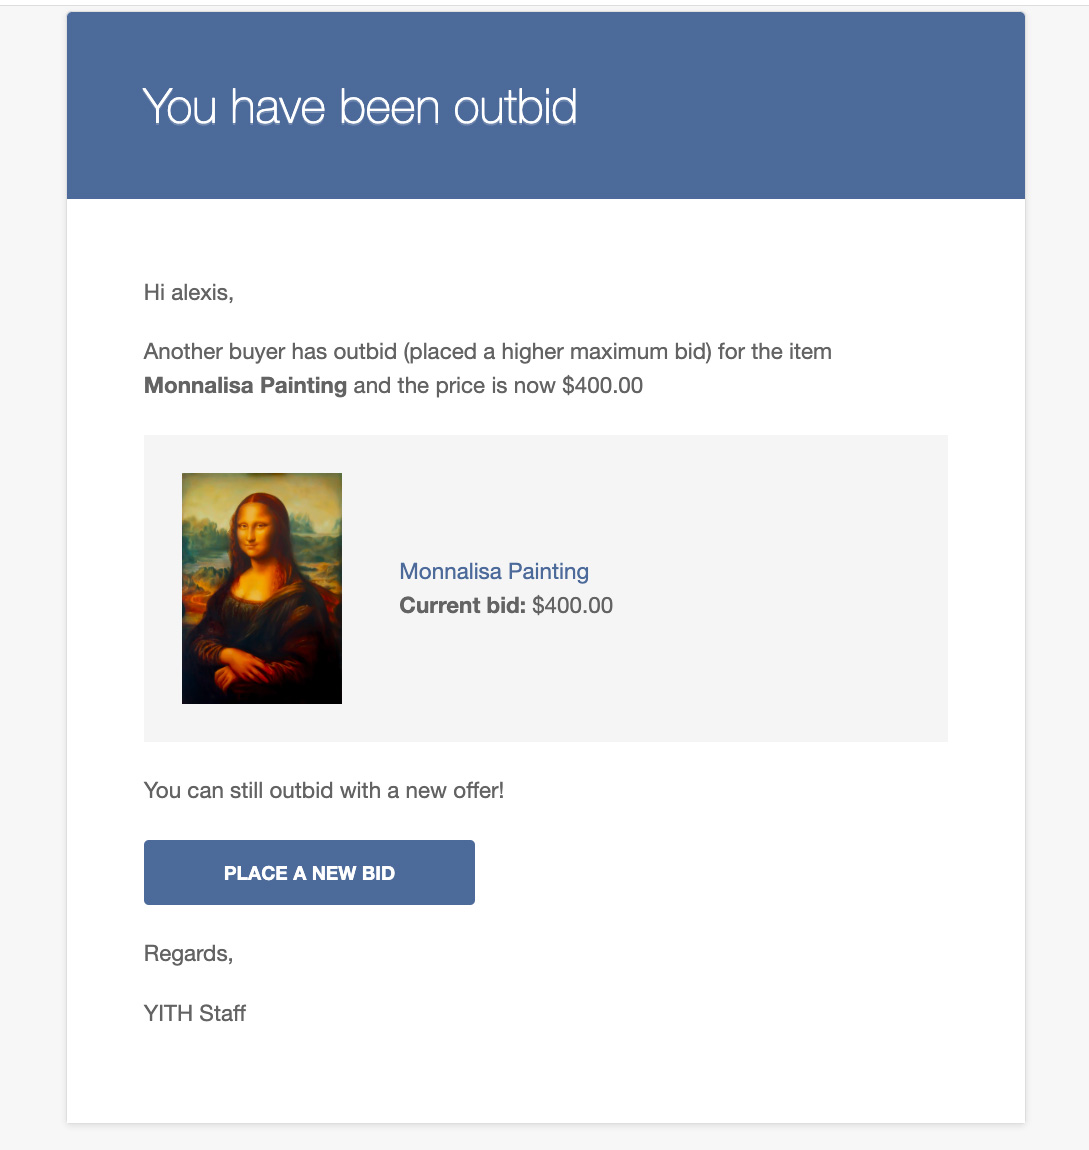Click the Place a New Bid button
This screenshot has width=1089, height=1150.
pos(309,872)
